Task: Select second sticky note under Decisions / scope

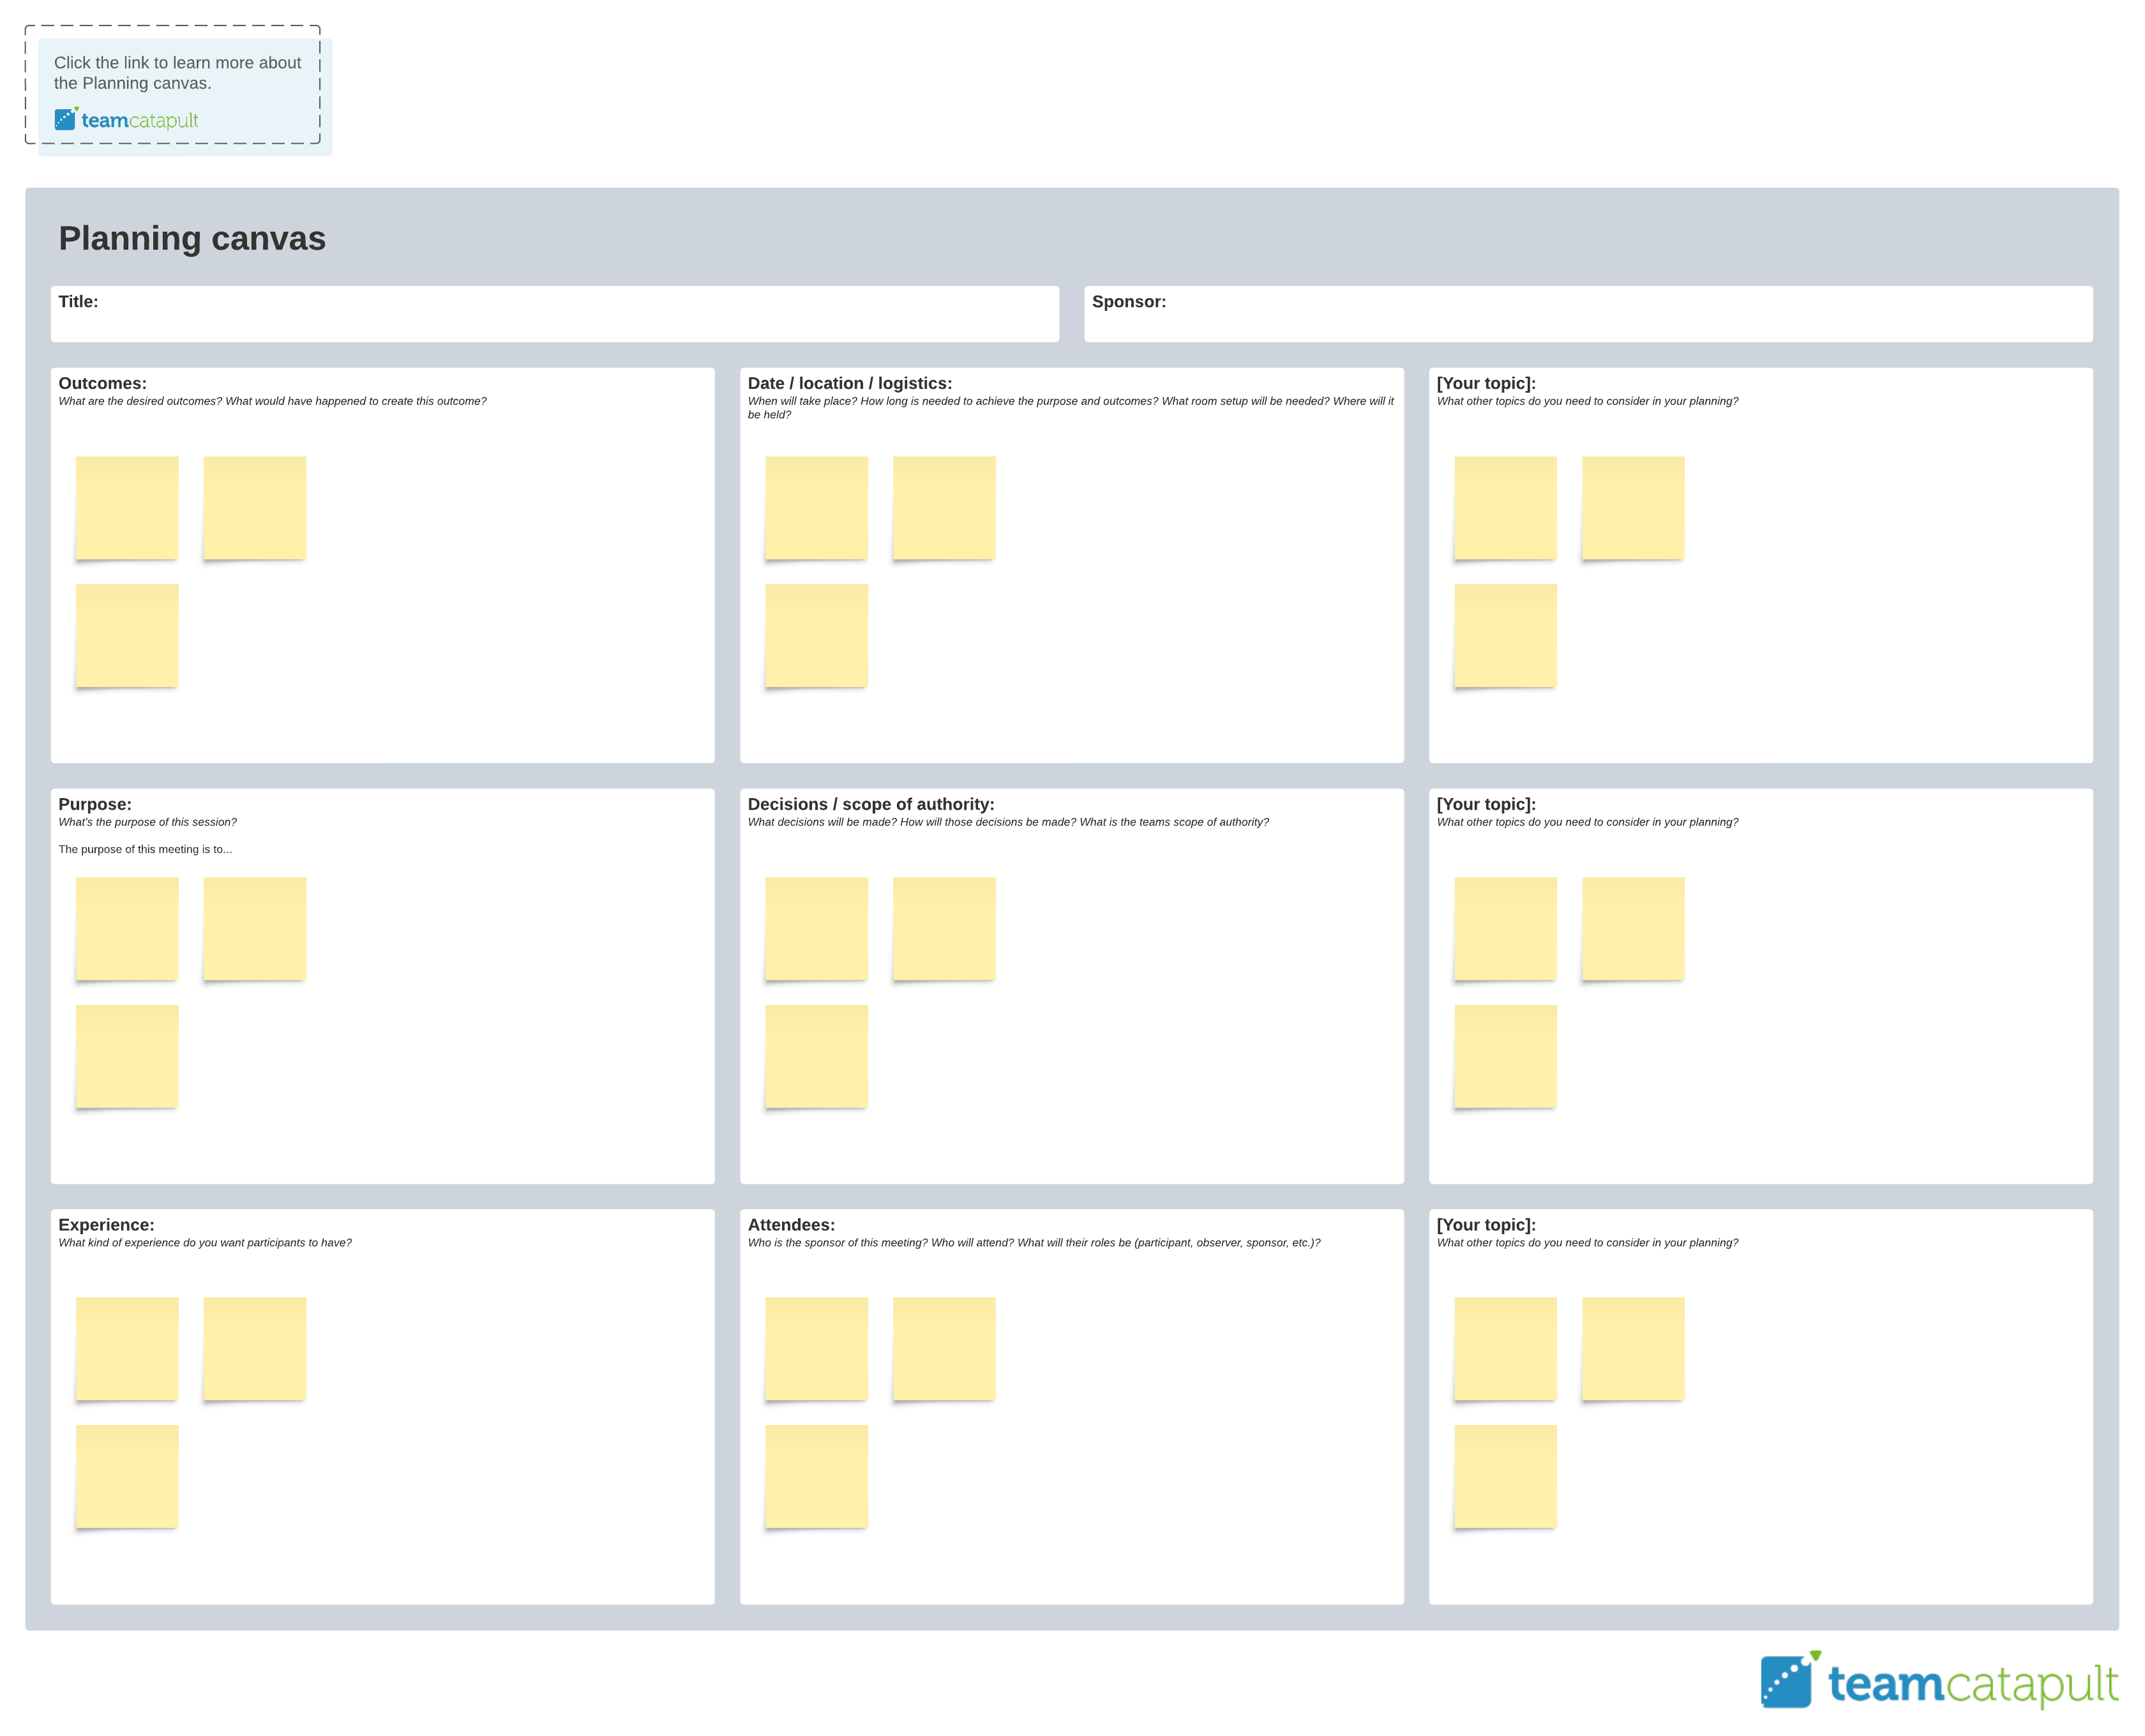Action: pyautogui.click(x=944, y=929)
